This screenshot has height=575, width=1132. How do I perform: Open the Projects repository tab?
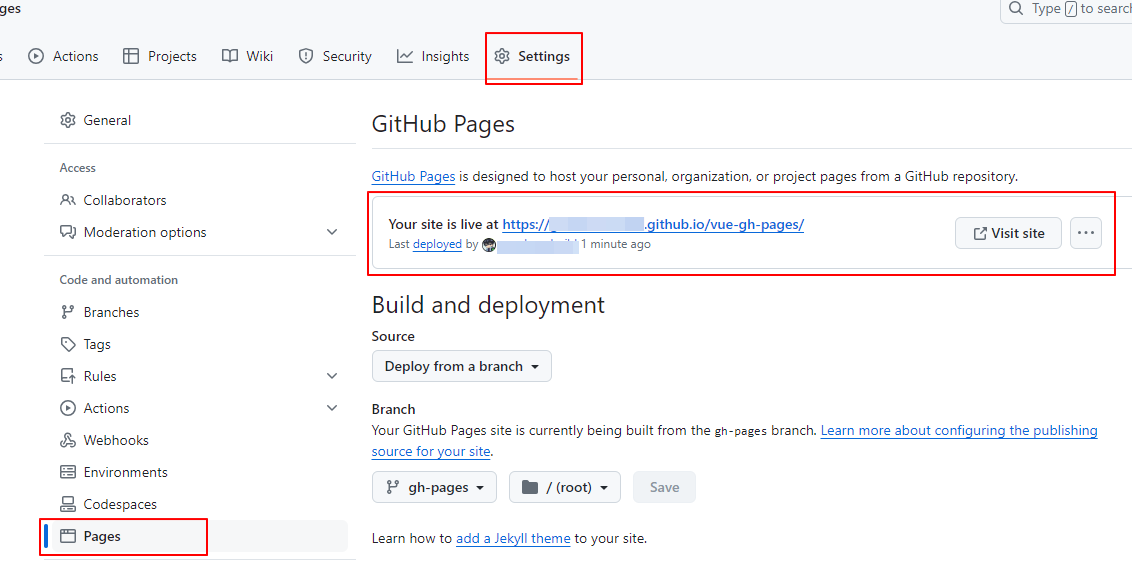[x=160, y=56]
